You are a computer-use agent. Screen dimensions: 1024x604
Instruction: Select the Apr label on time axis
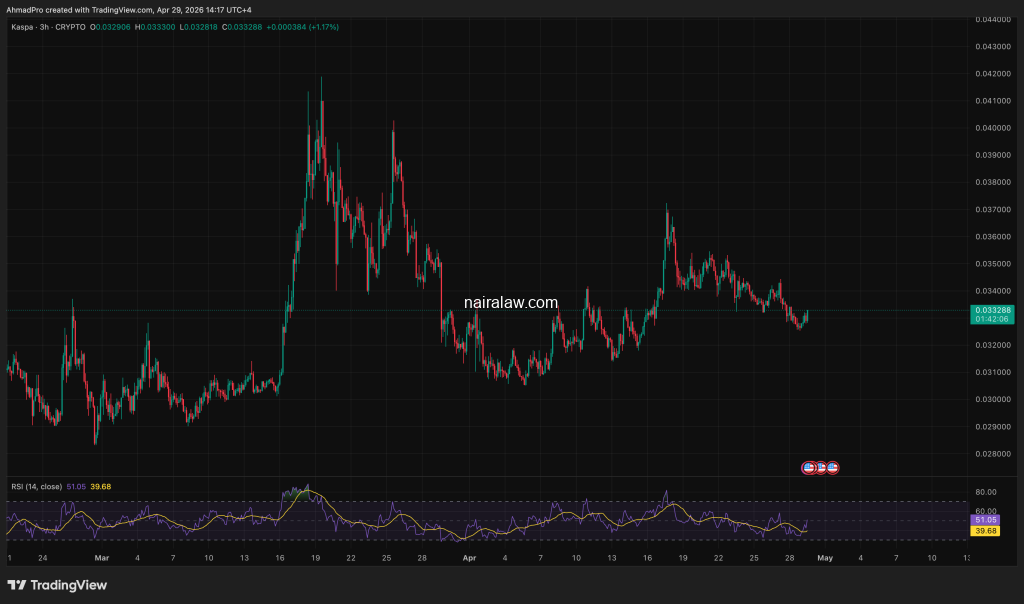point(470,557)
